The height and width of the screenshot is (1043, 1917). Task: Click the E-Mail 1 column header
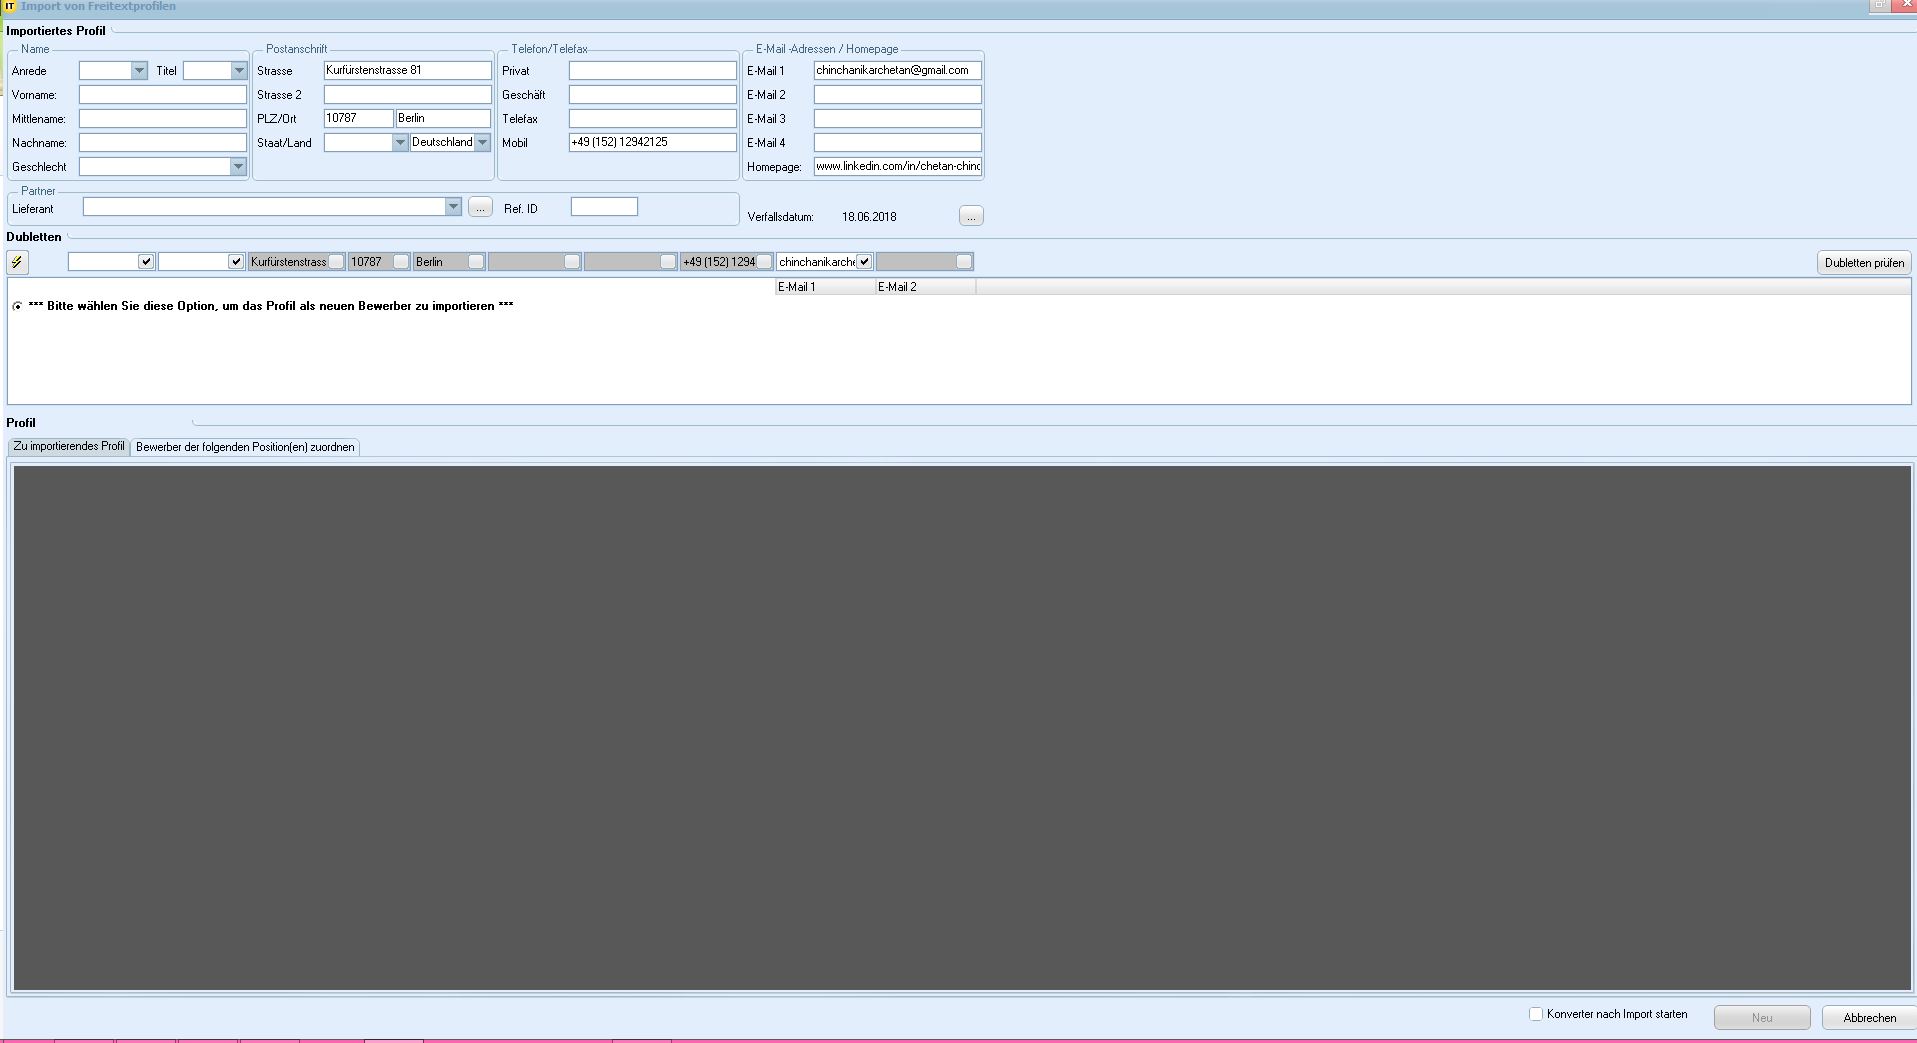coord(825,287)
